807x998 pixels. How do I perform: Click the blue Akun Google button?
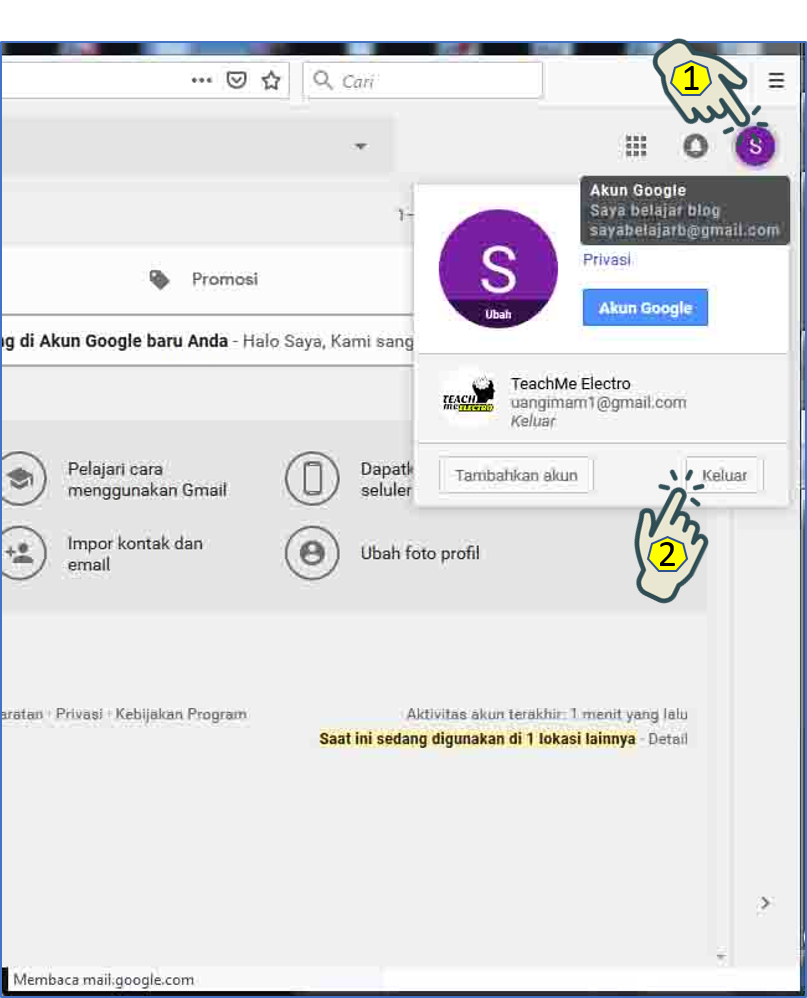point(645,307)
